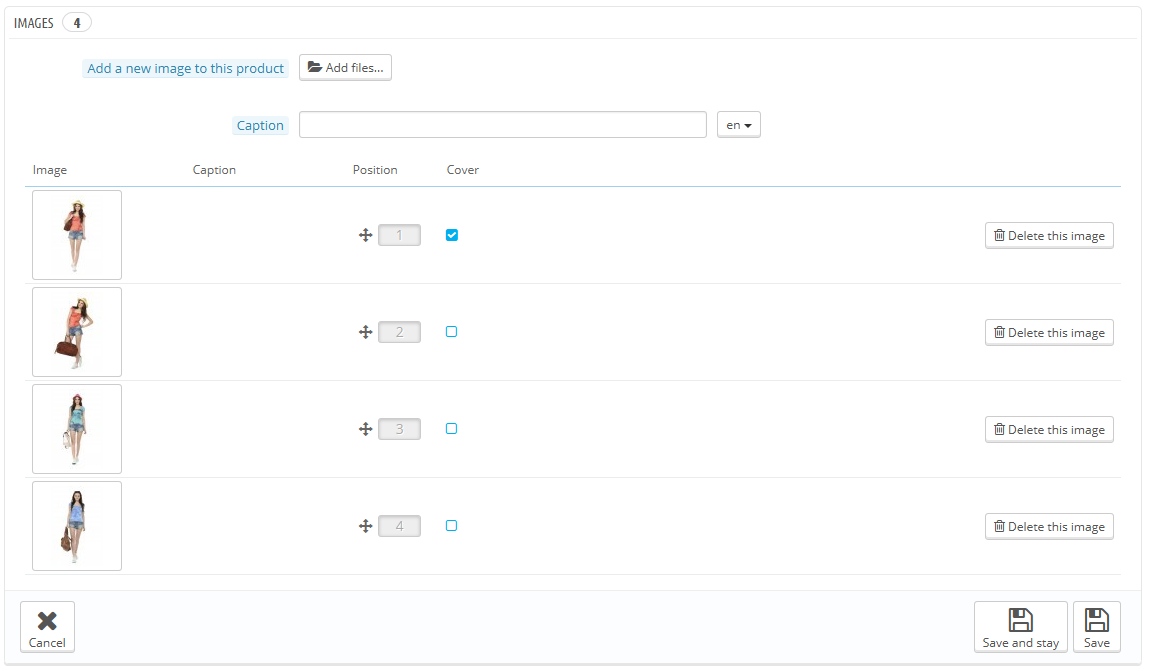Click the position 1 number field
The height and width of the screenshot is (671, 1152).
pos(400,235)
